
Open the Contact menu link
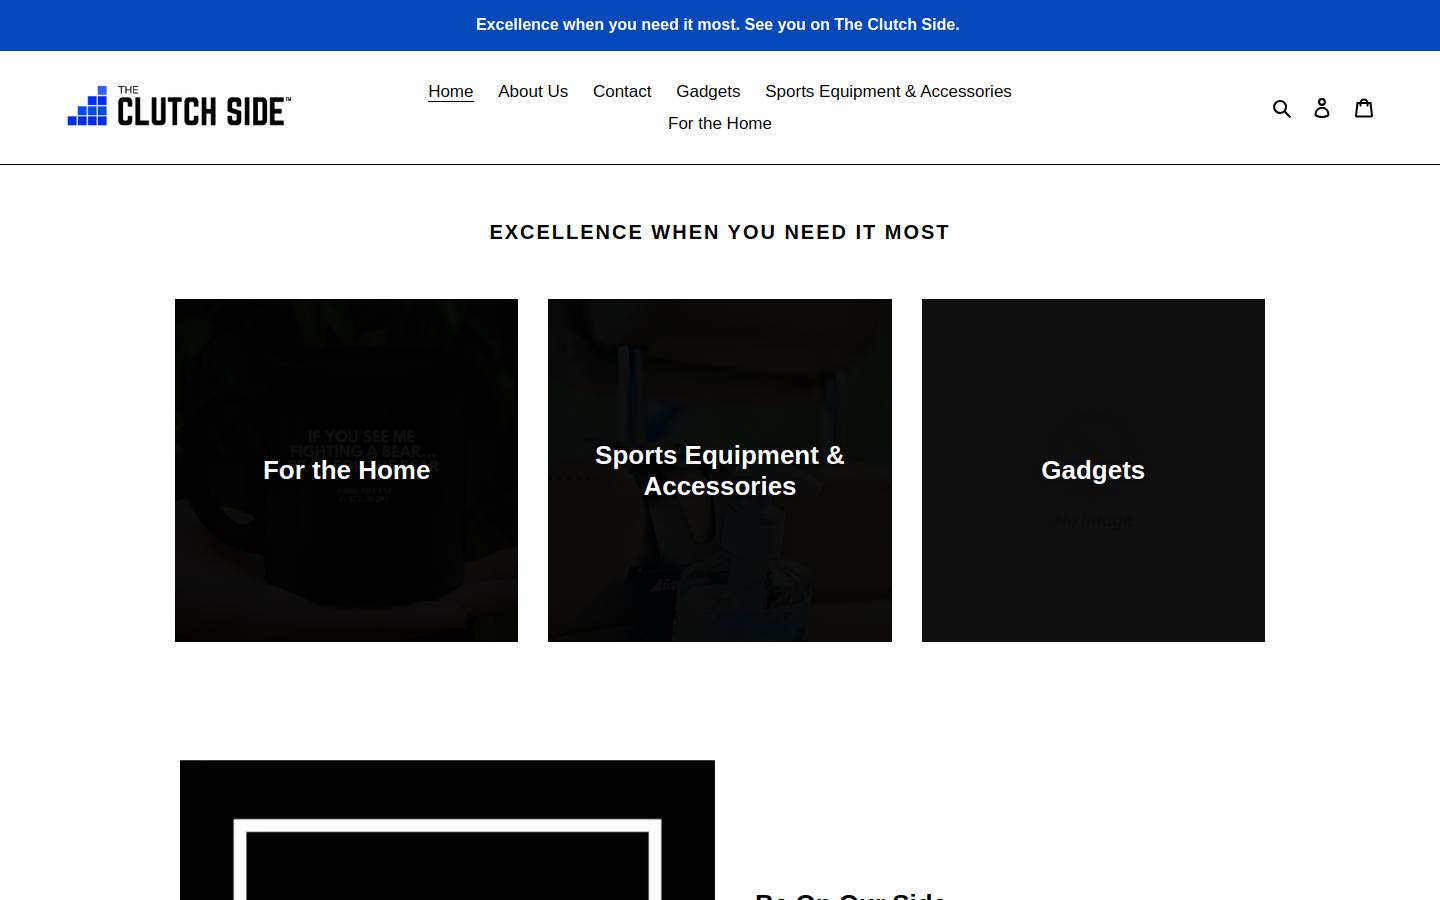coord(622,91)
